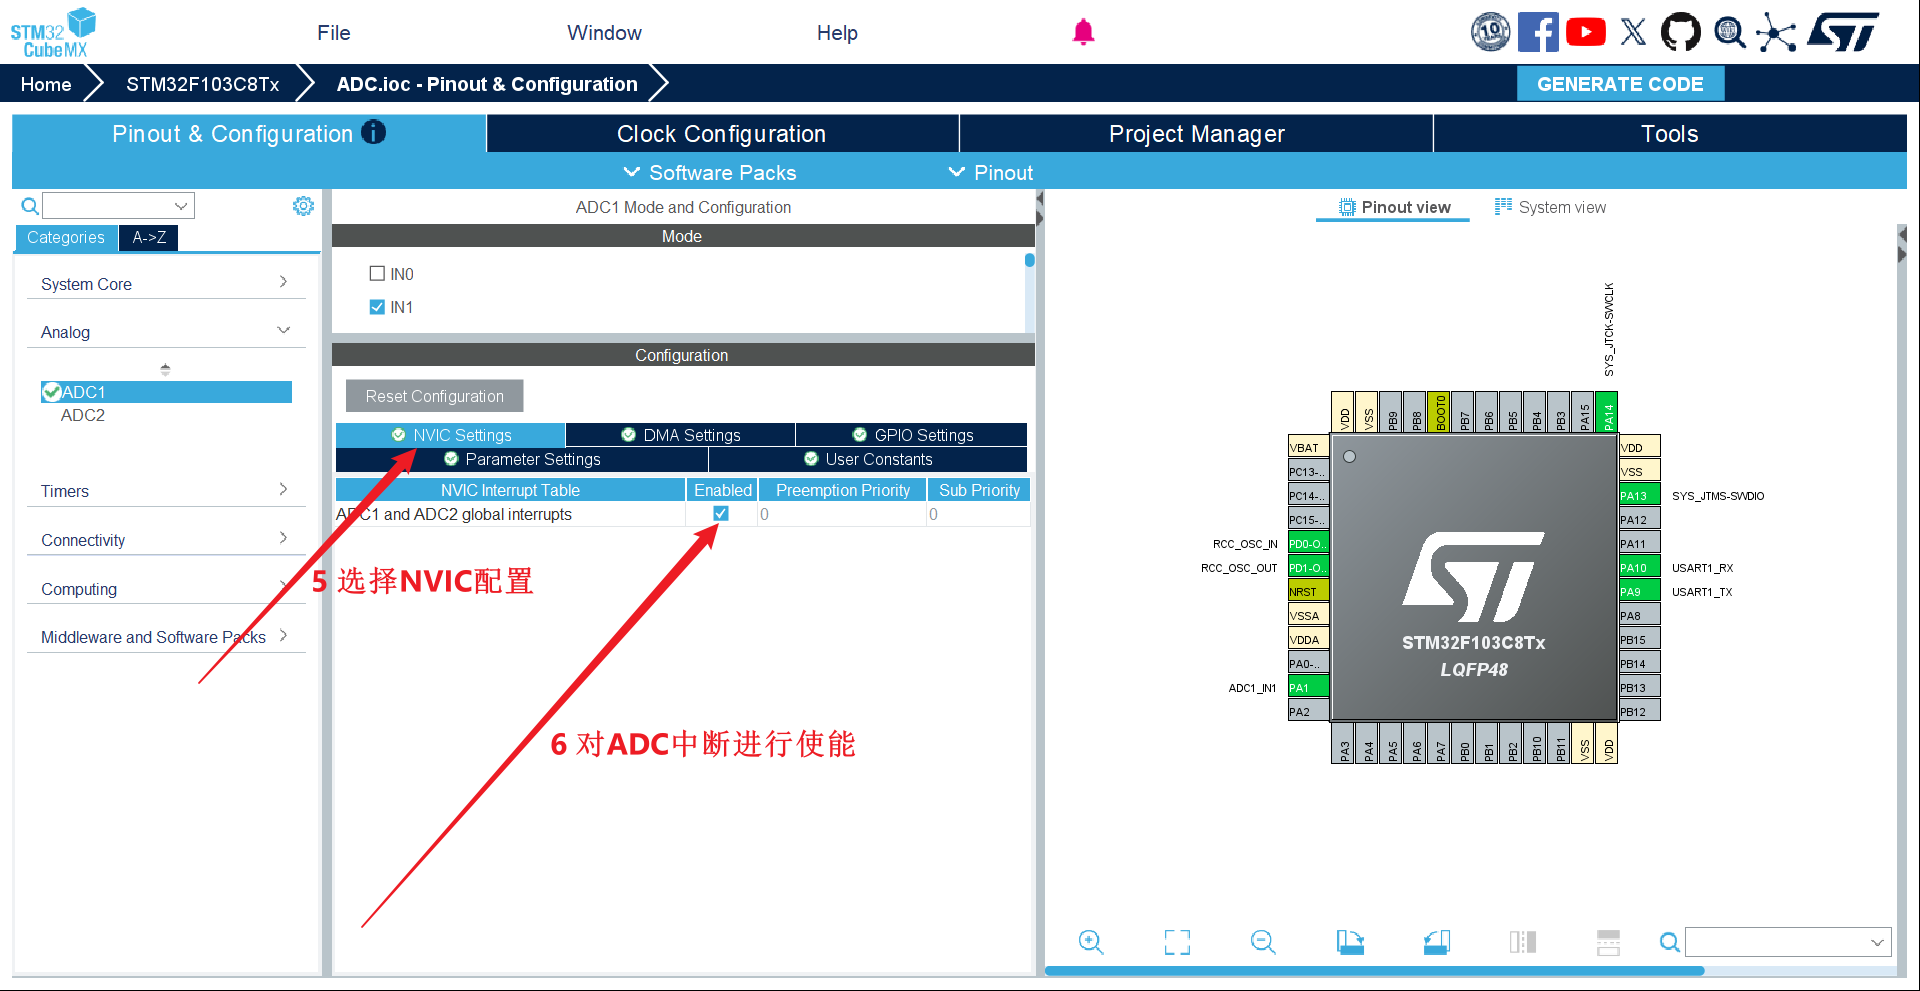1920x991 pixels.
Task: Uncheck the IN1 channel checkbox
Action: point(377,307)
